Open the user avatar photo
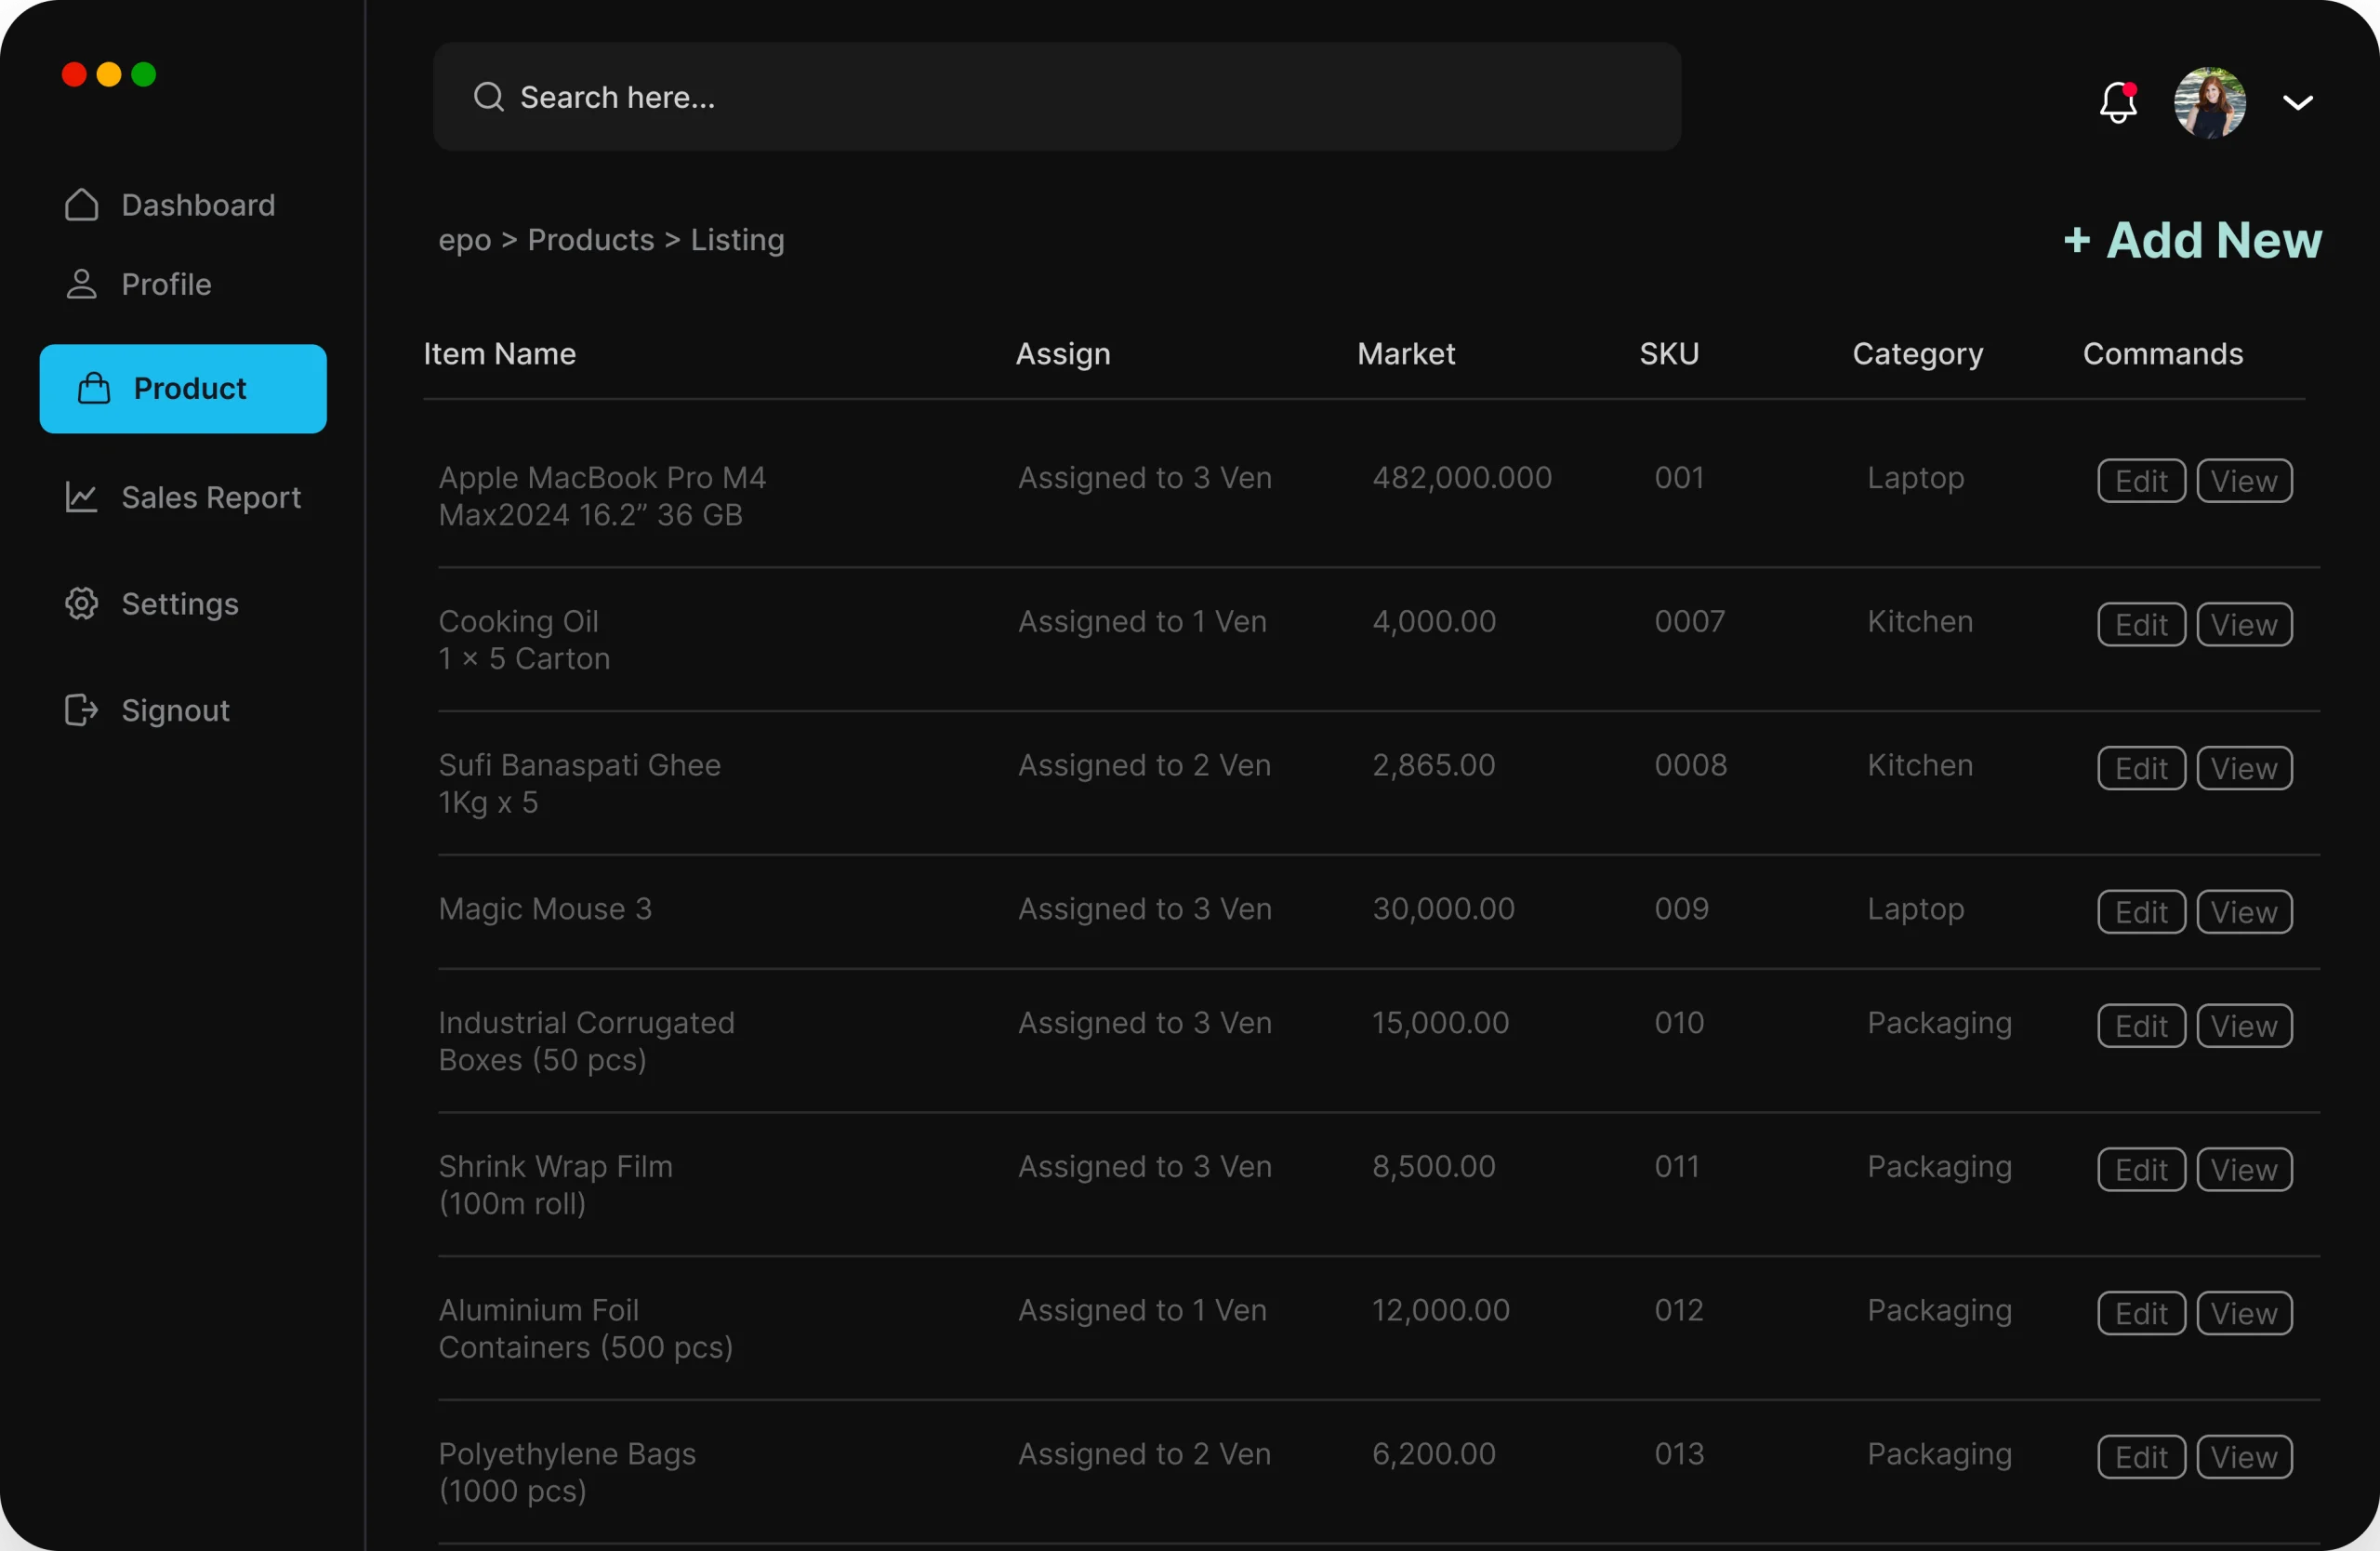Screen dimensions: 2380x1551 2209,102
